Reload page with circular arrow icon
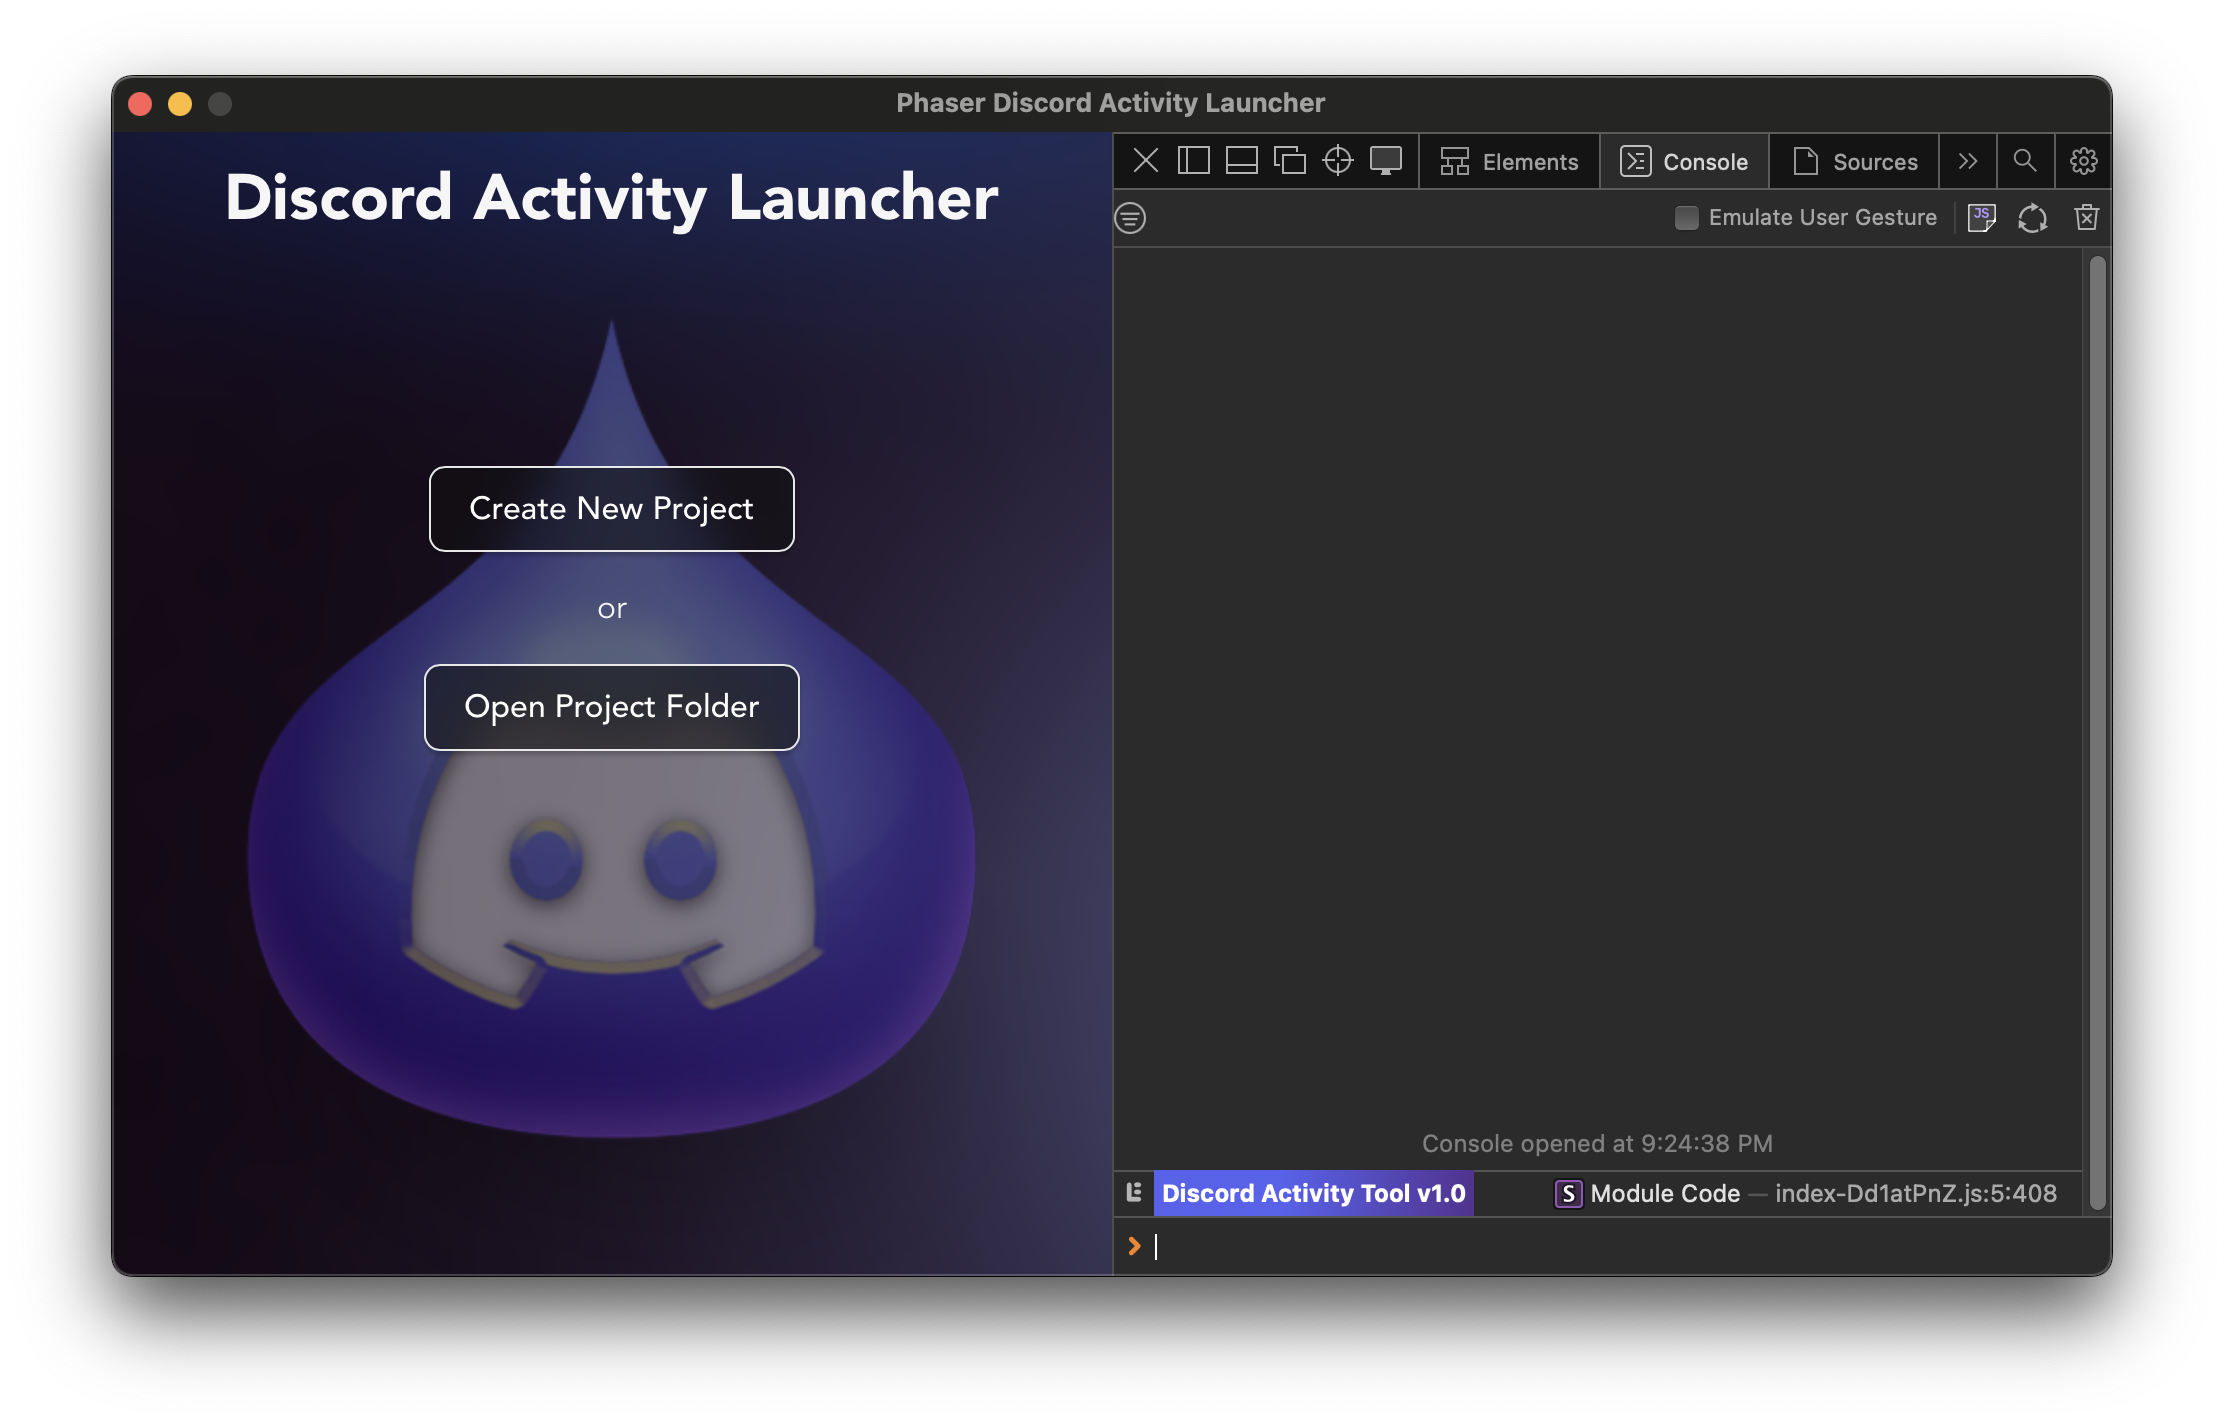Screen dimensions: 2224x1424 (x=2032, y=218)
